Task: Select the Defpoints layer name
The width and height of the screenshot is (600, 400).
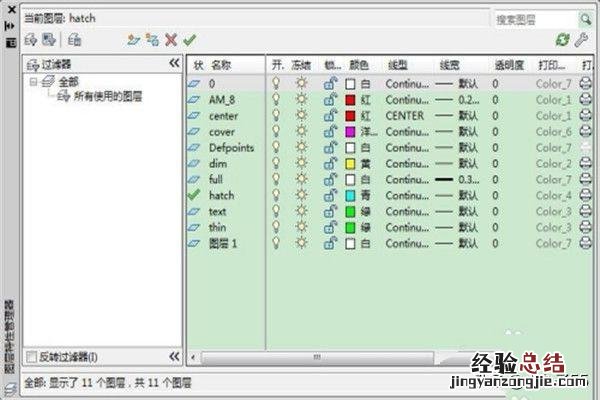Action: coord(232,147)
